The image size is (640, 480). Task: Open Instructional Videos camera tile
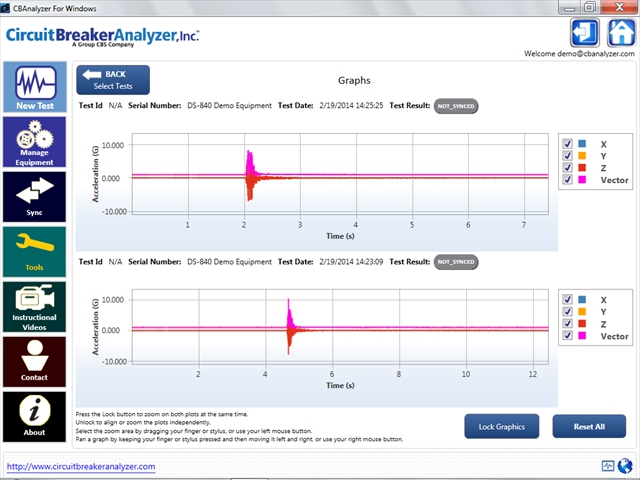[x=35, y=307]
